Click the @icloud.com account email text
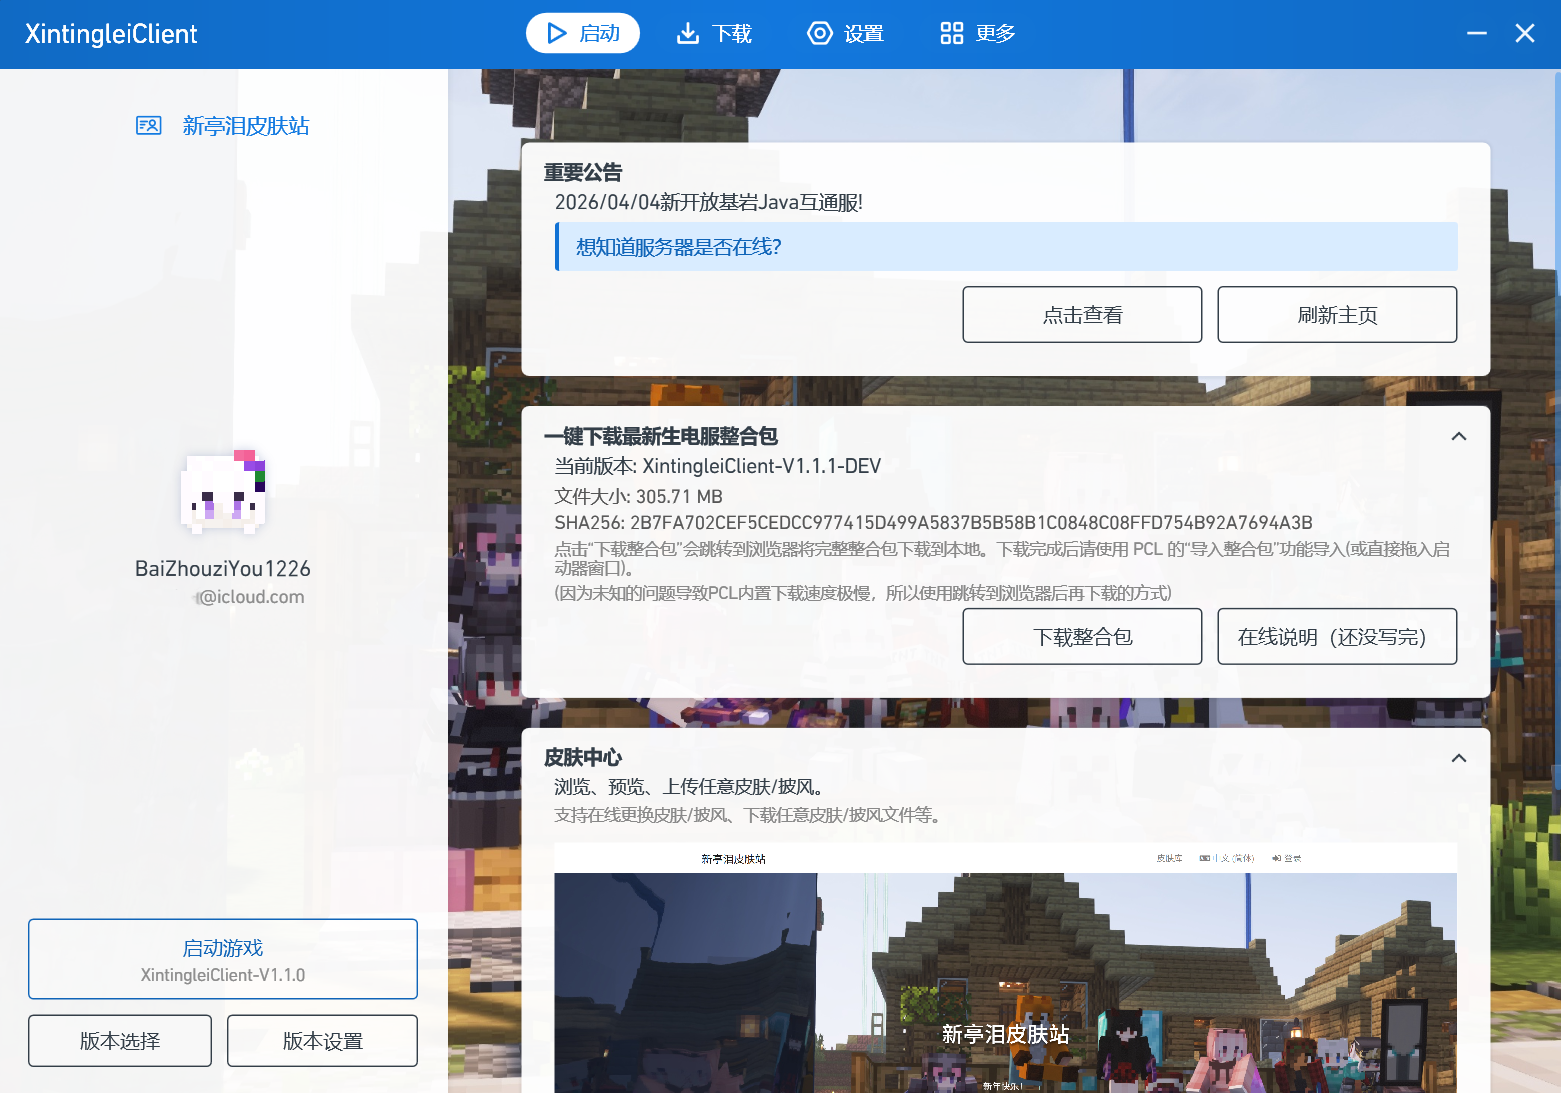The width and height of the screenshot is (1561, 1093). 250,597
